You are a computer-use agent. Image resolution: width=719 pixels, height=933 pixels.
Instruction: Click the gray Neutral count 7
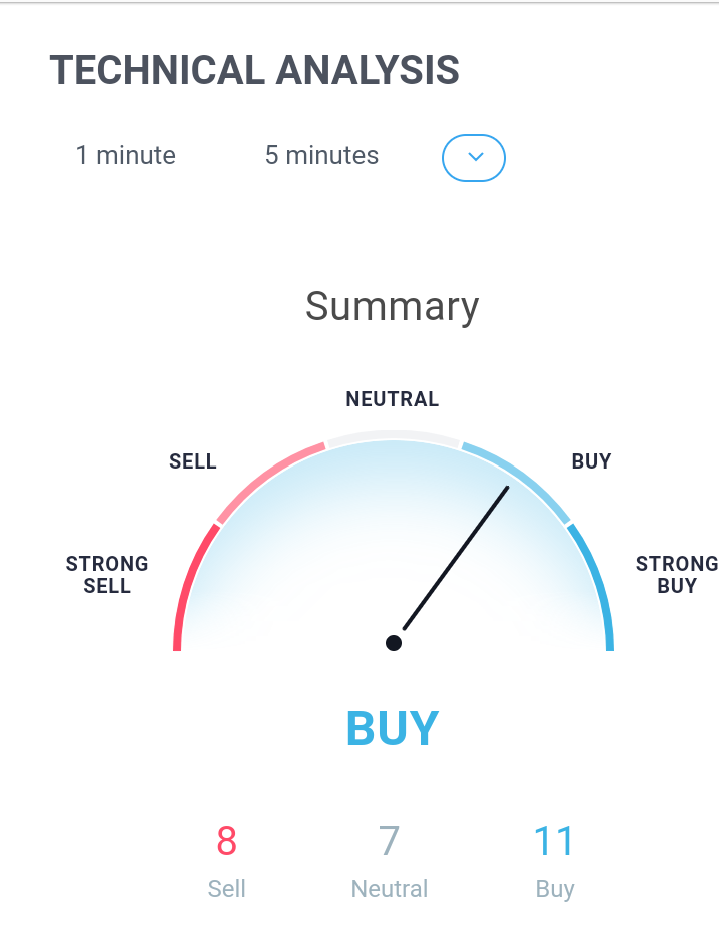click(389, 841)
